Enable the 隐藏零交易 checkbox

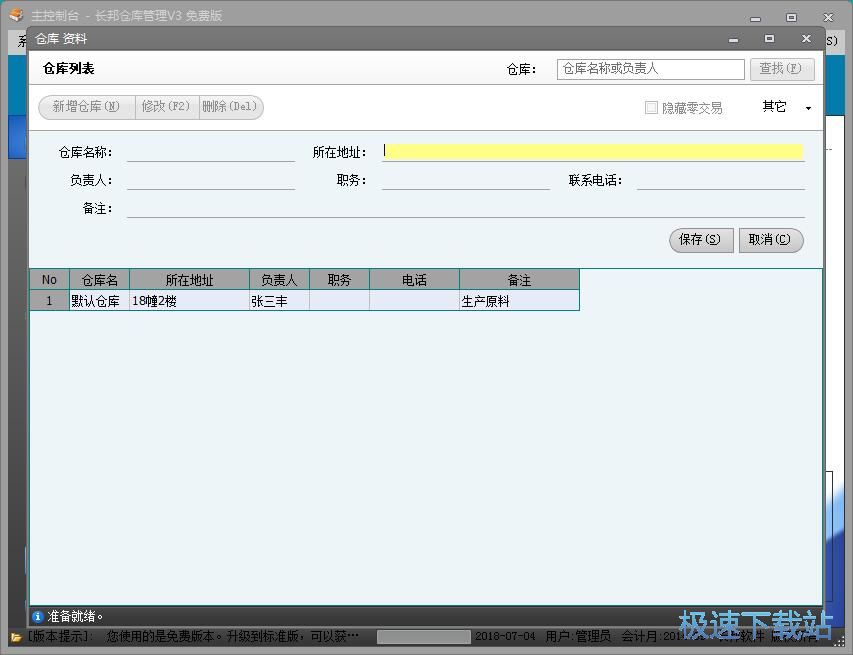[650, 107]
